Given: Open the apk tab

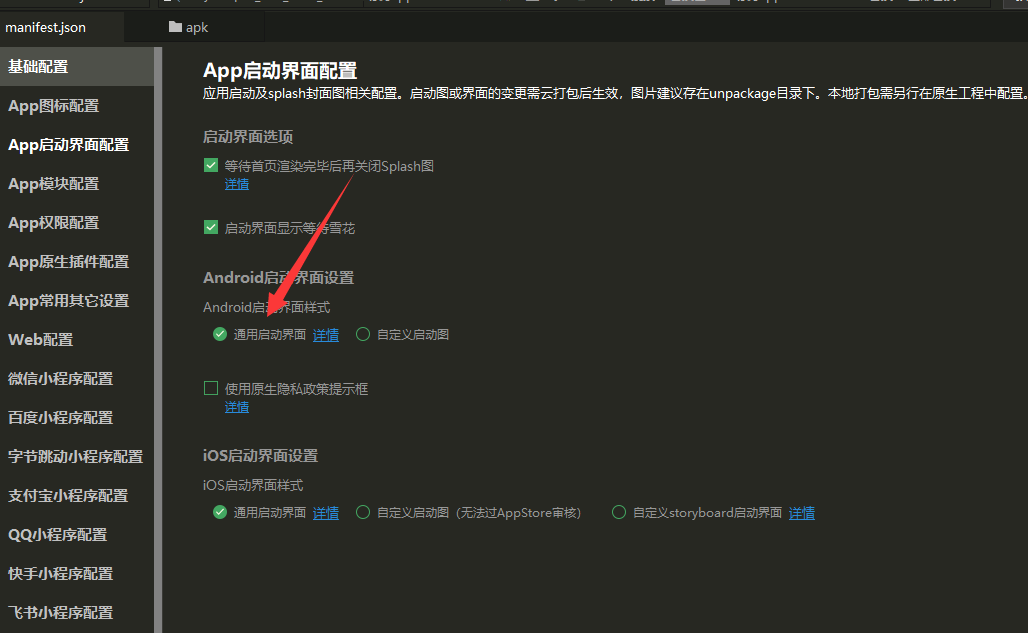Looking at the screenshot, I should (x=197, y=27).
